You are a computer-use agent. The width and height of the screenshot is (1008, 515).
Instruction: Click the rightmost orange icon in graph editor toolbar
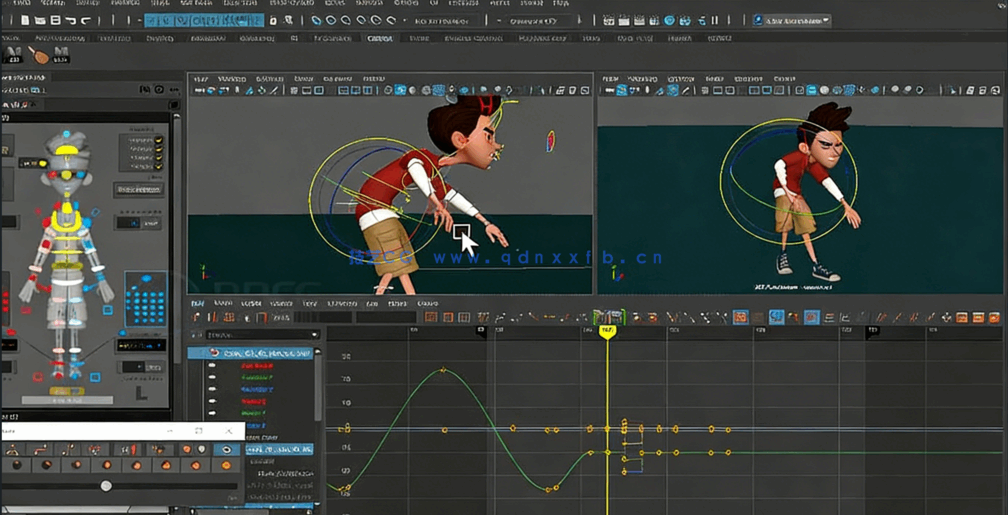pos(993,318)
